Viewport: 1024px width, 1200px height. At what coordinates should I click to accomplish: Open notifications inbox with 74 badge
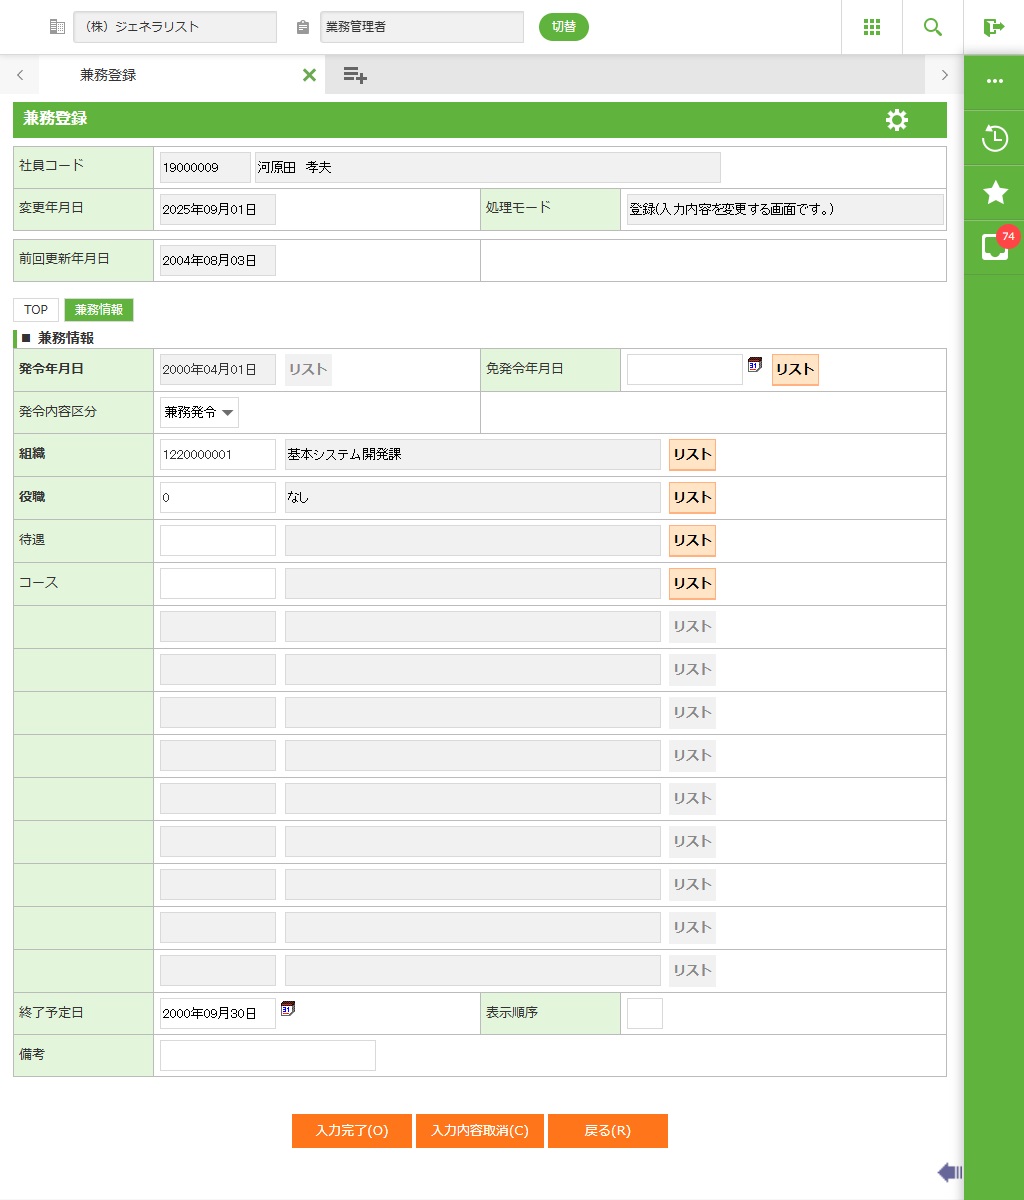(994, 247)
